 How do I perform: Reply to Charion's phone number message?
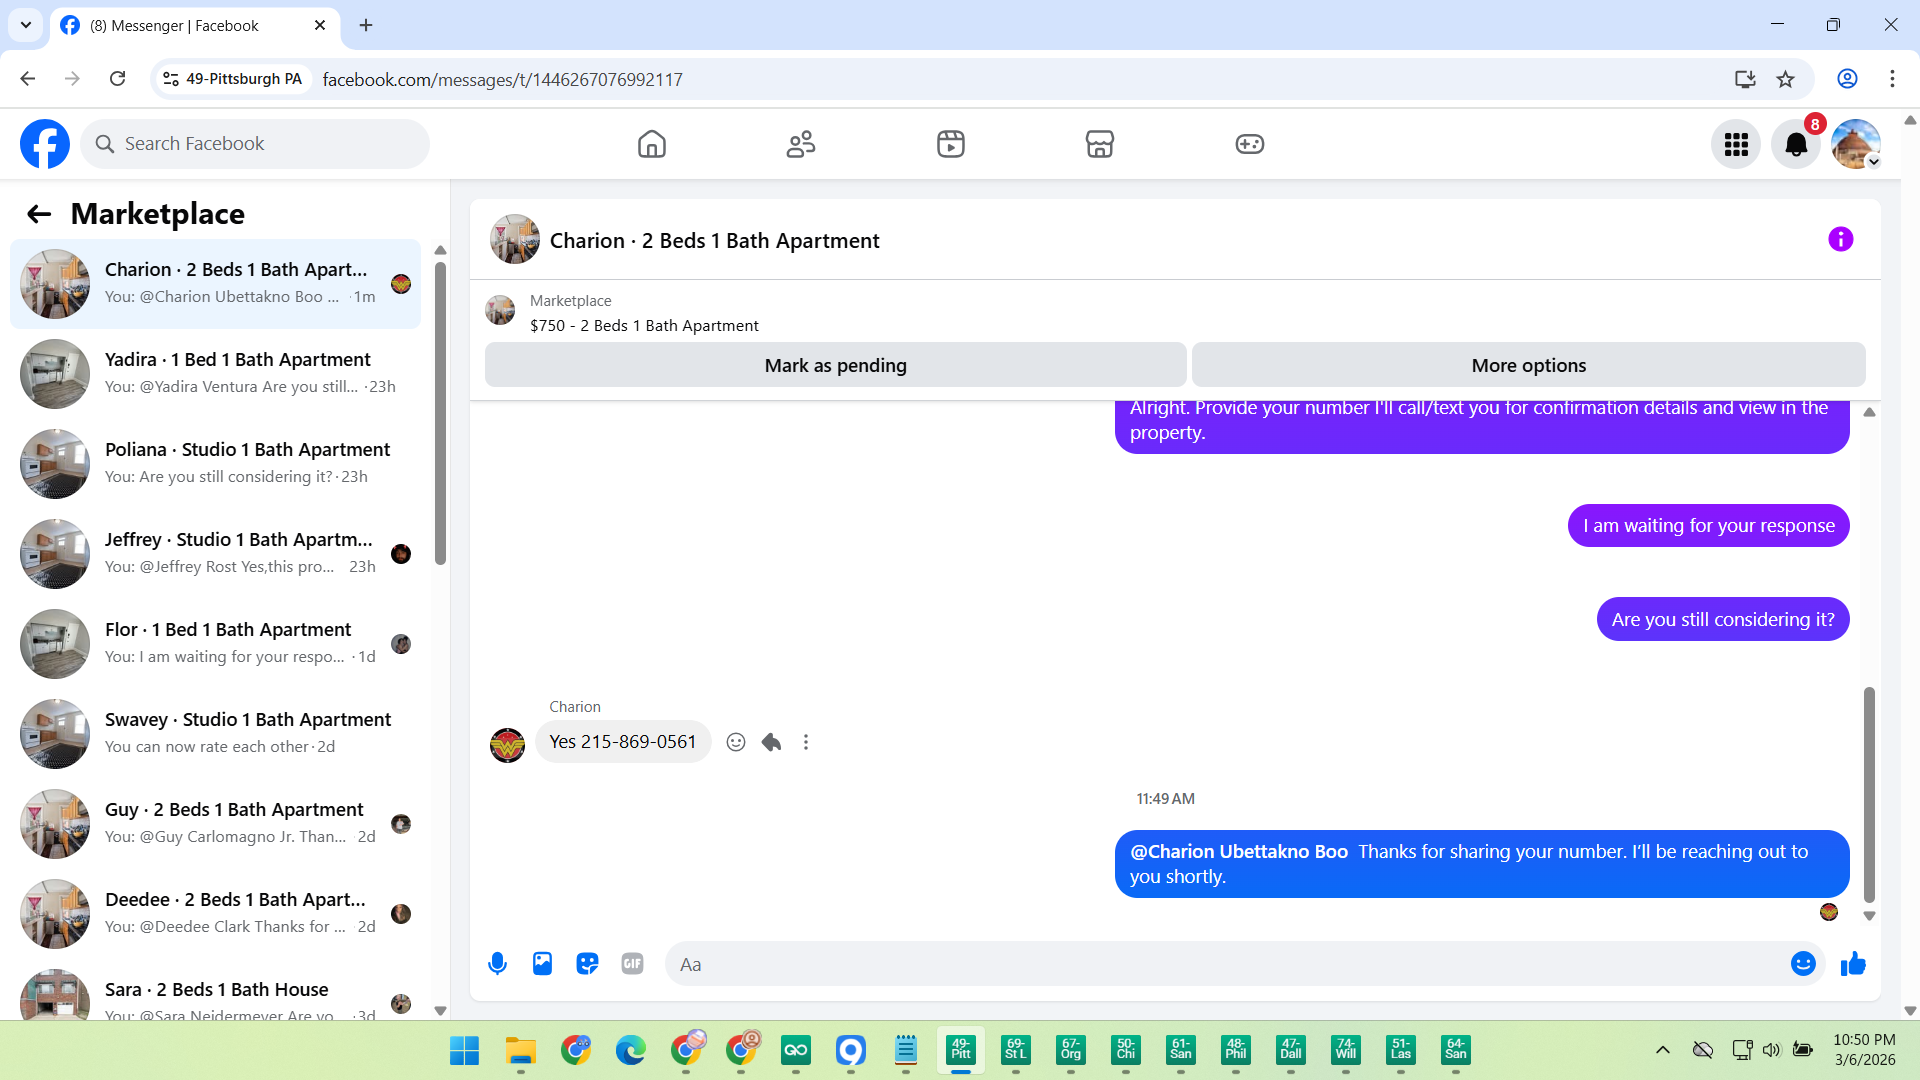(x=771, y=742)
